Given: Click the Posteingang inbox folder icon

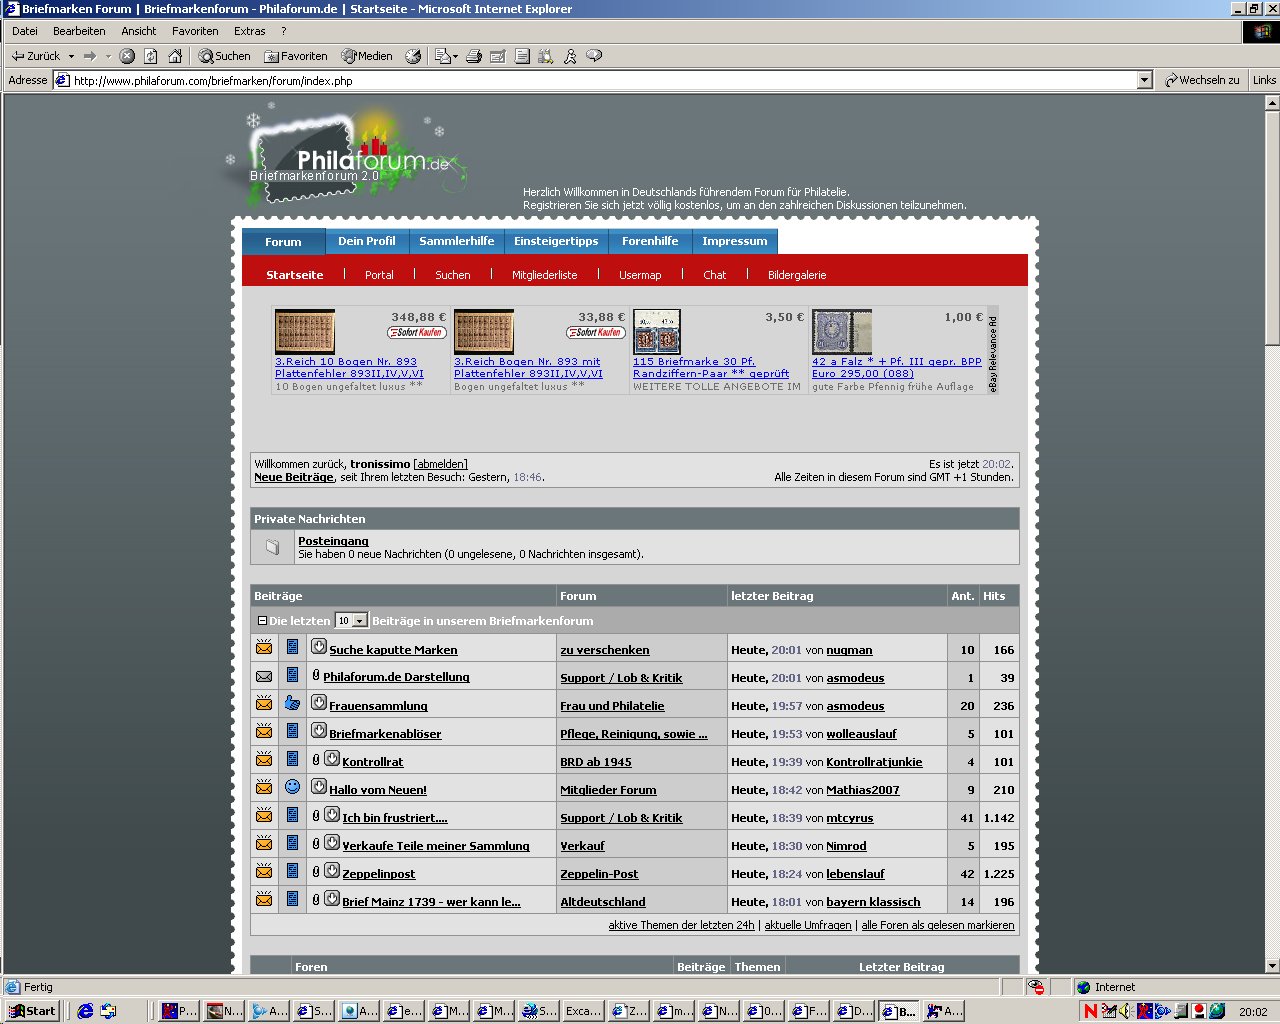Looking at the screenshot, I should click(x=272, y=547).
